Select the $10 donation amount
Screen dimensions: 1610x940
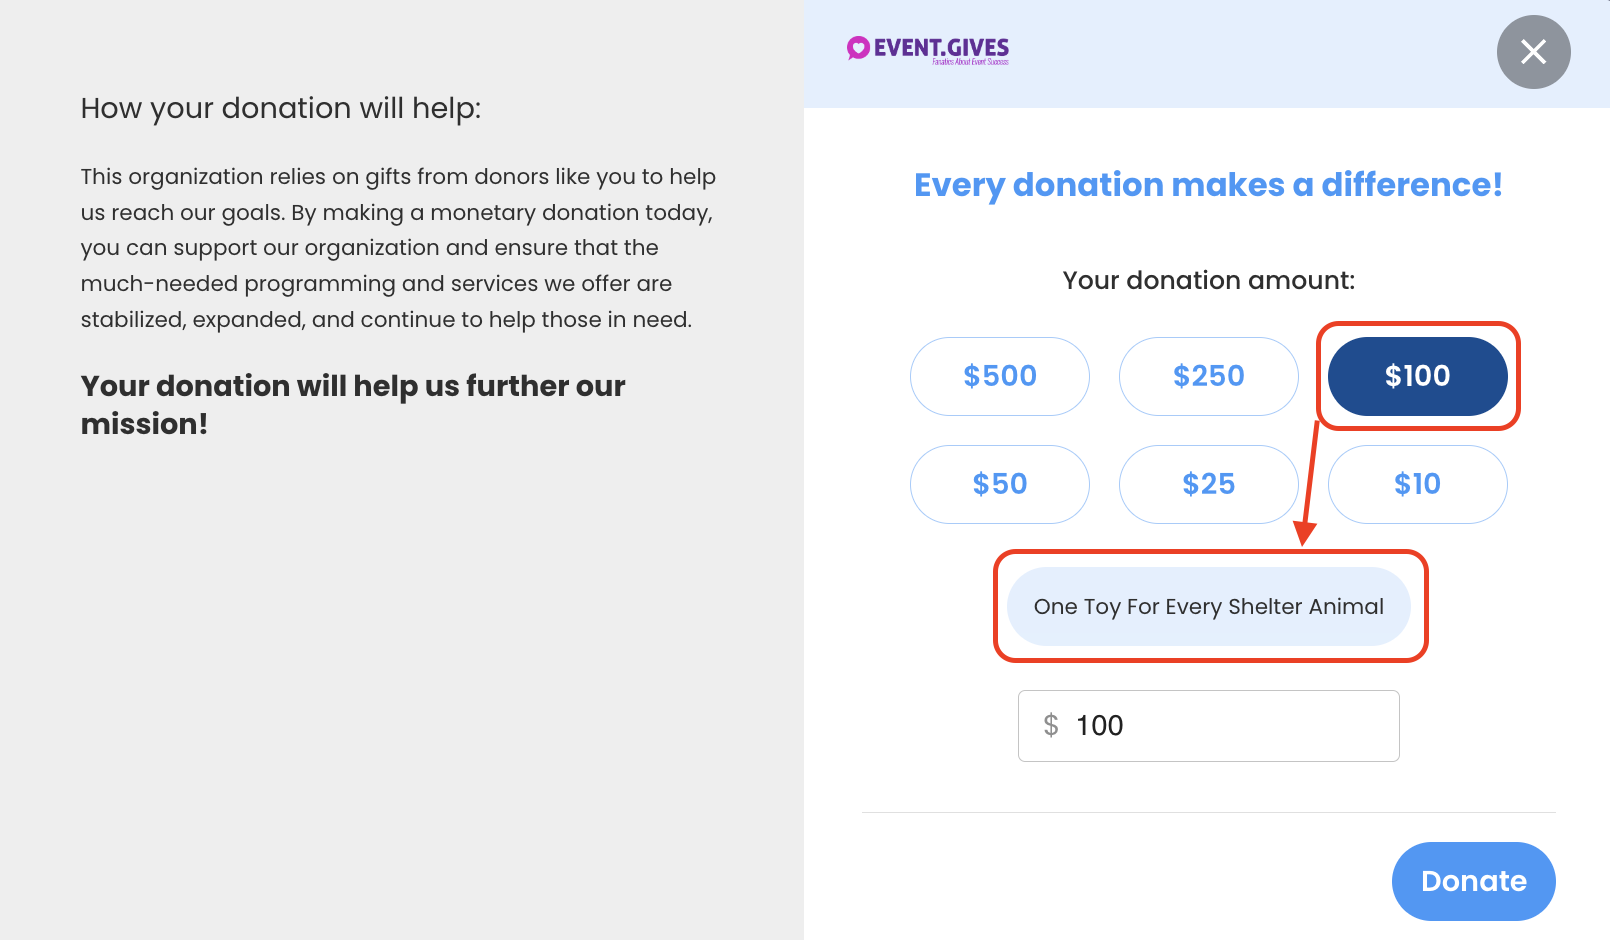click(1417, 484)
